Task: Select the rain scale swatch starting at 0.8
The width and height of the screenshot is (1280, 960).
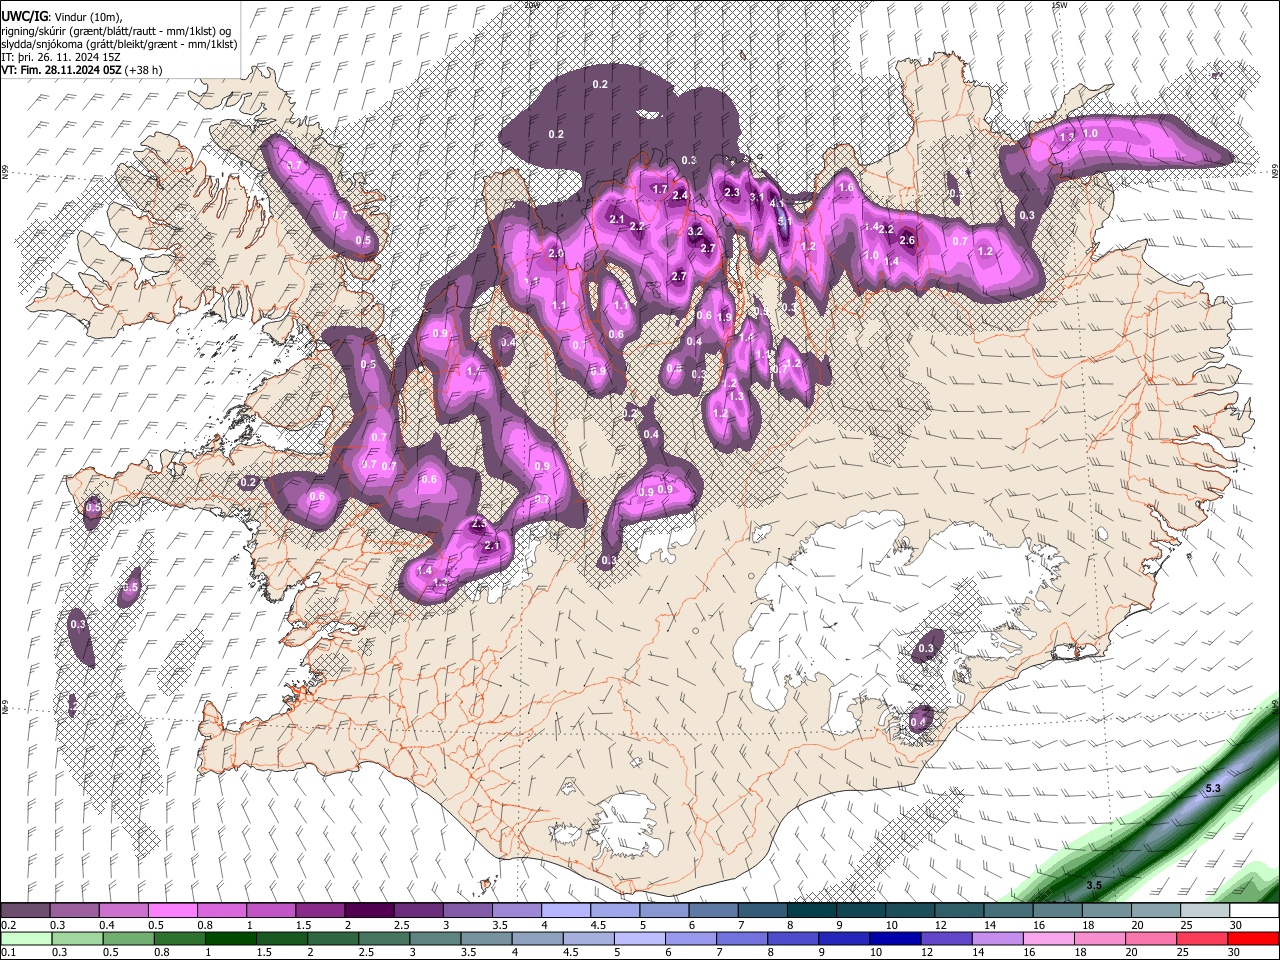Action: tap(179, 938)
